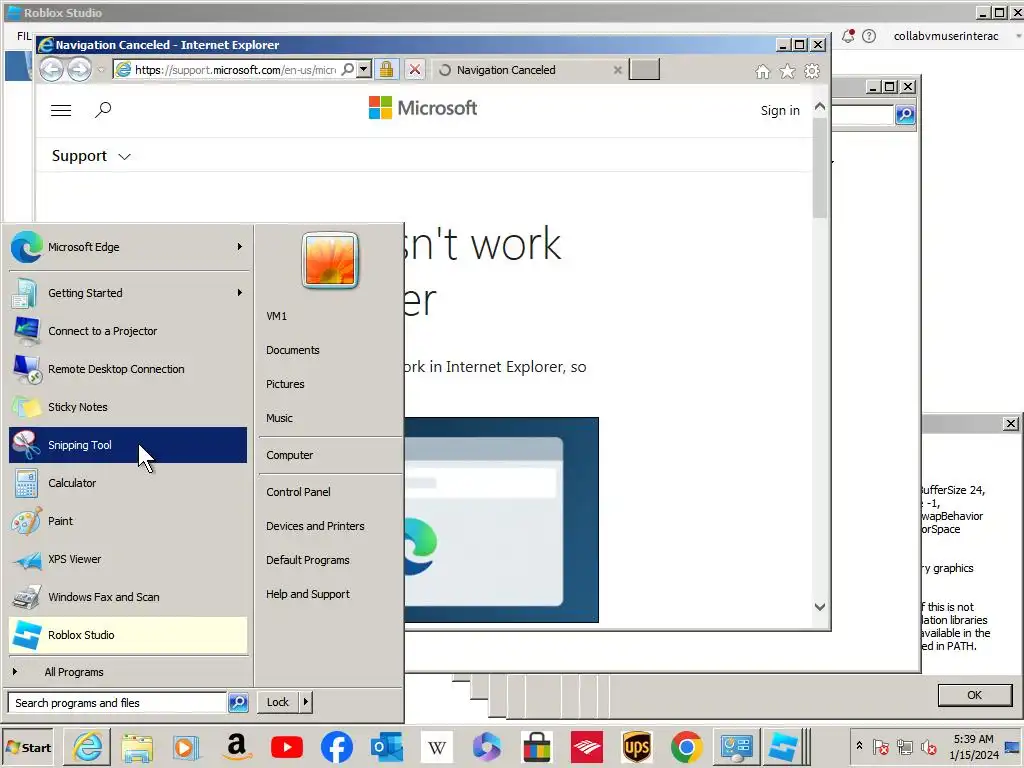Open Computer from the Start menu
The image size is (1024, 768).
[289, 455]
